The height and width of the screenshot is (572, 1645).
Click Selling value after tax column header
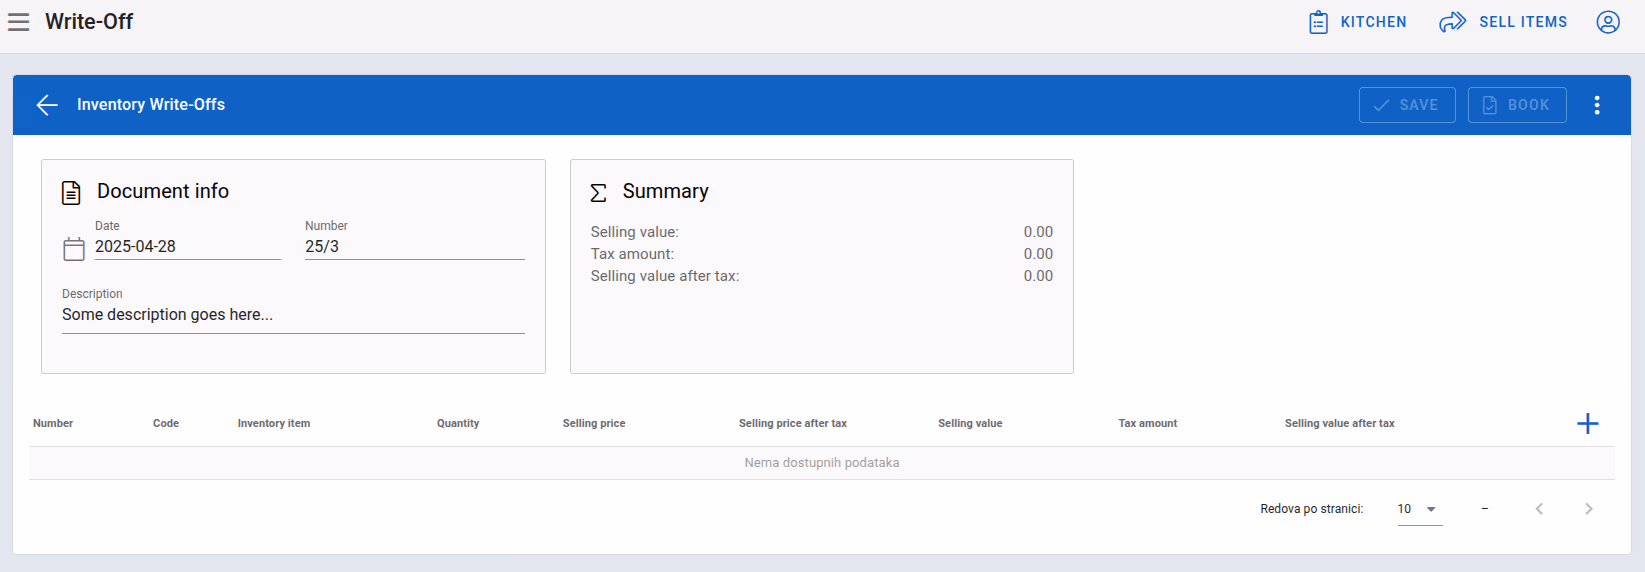pyautogui.click(x=1340, y=424)
